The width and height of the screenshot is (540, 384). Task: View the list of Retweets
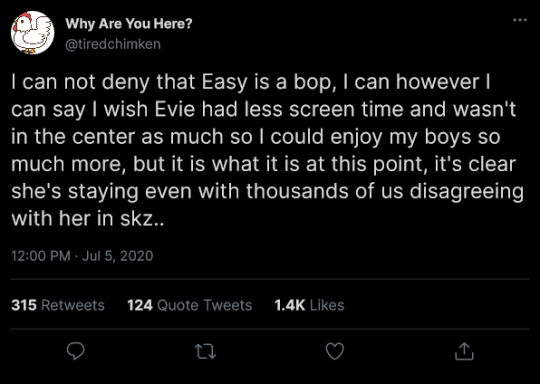[x=58, y=305]
